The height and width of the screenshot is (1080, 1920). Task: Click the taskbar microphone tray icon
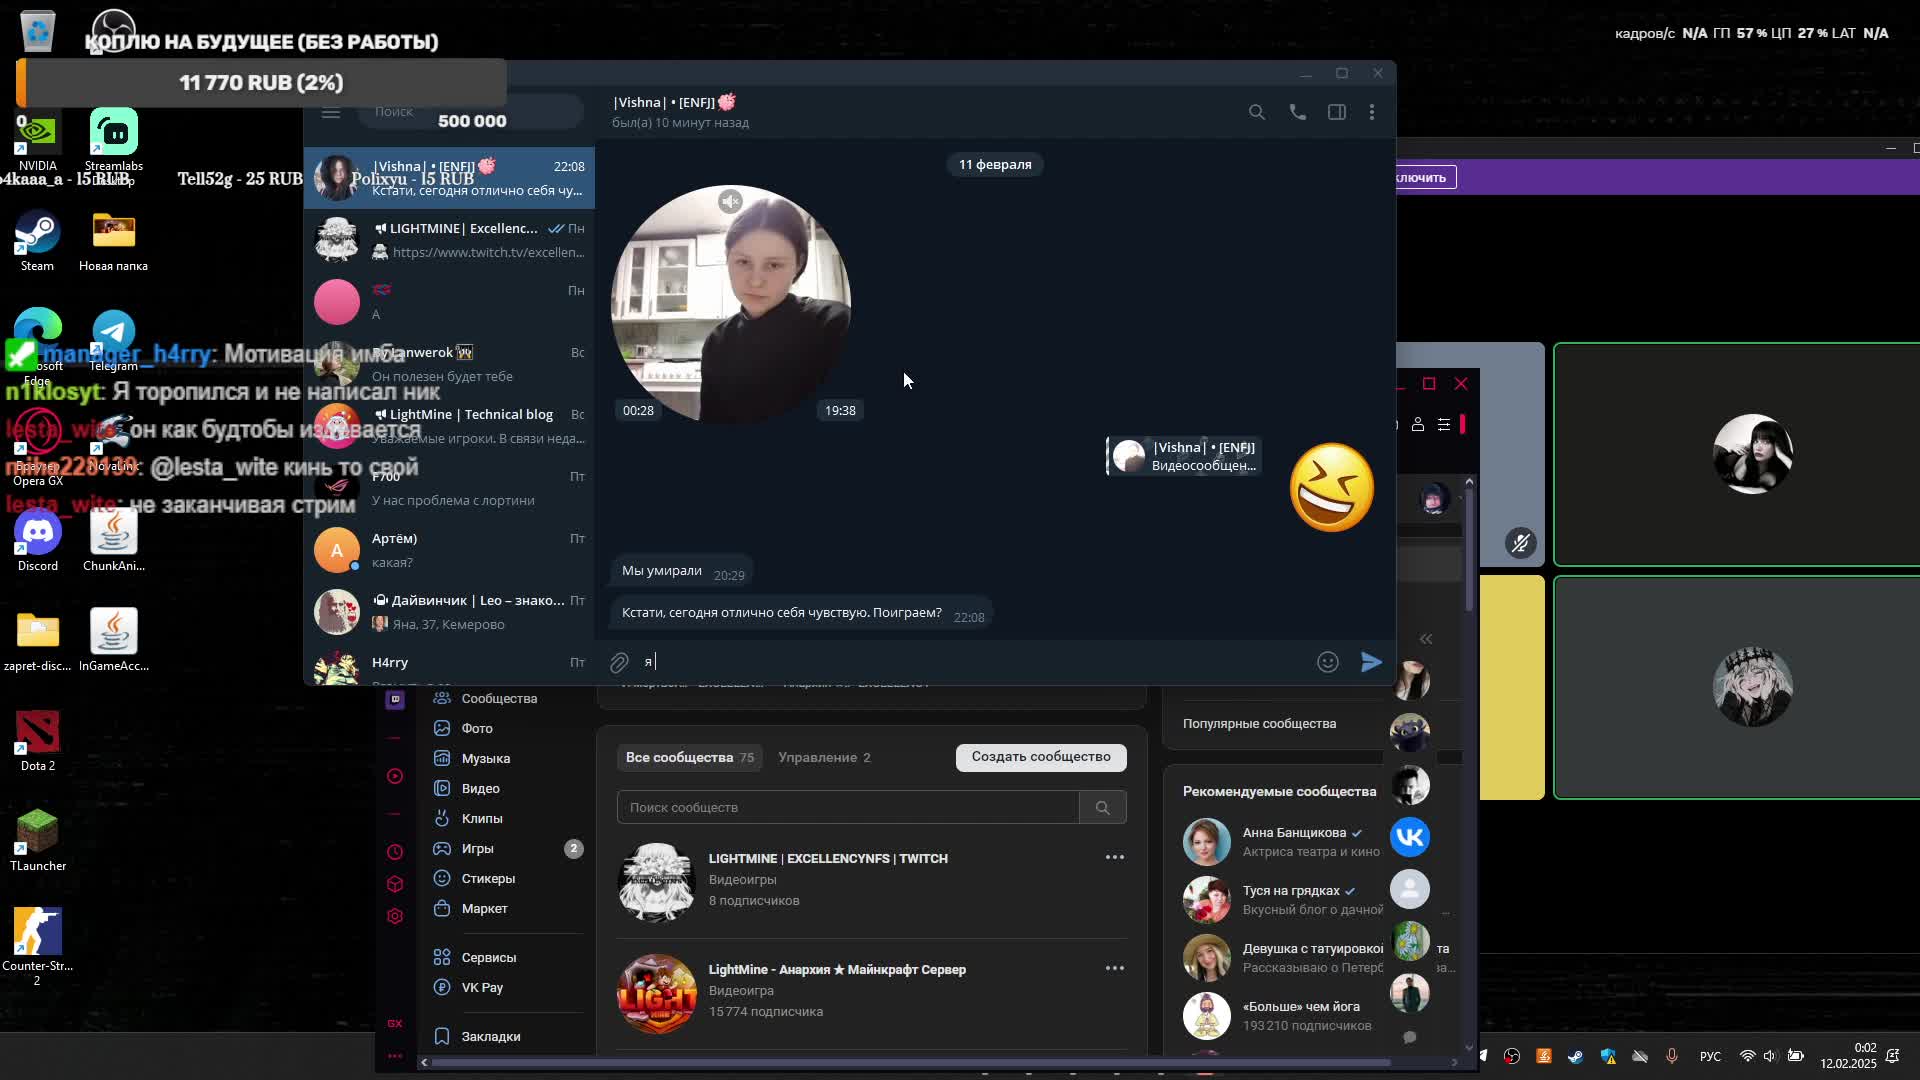click(x=1671, y=1056)
